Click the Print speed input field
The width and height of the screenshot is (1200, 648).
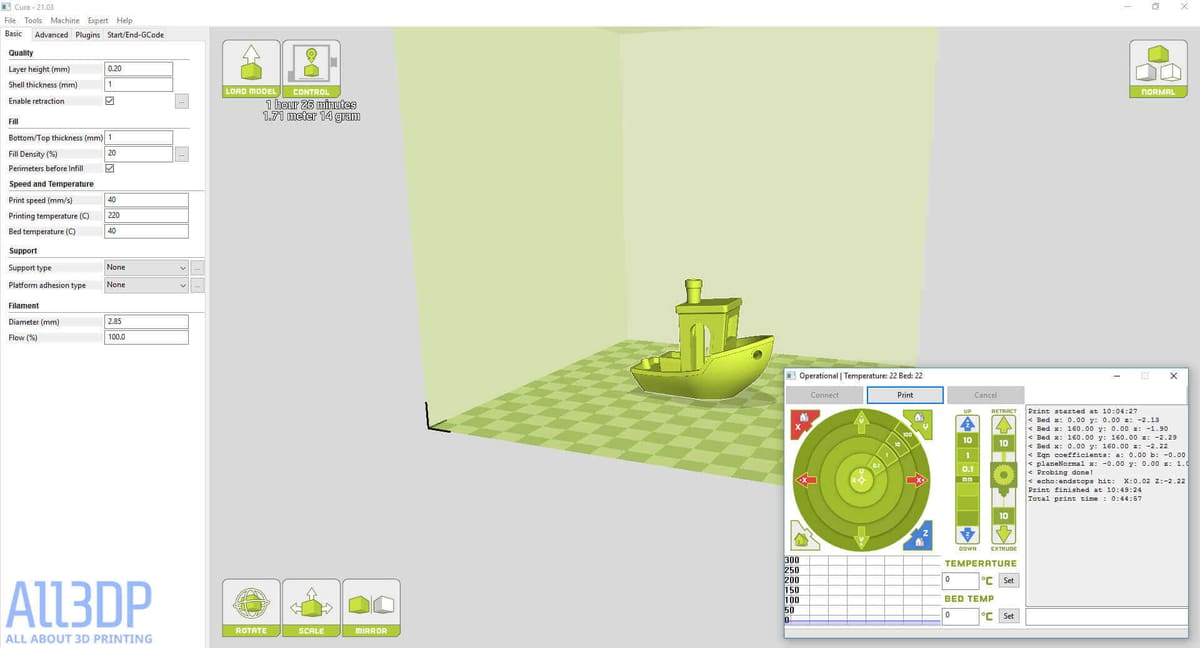click(x=146, y=199)
